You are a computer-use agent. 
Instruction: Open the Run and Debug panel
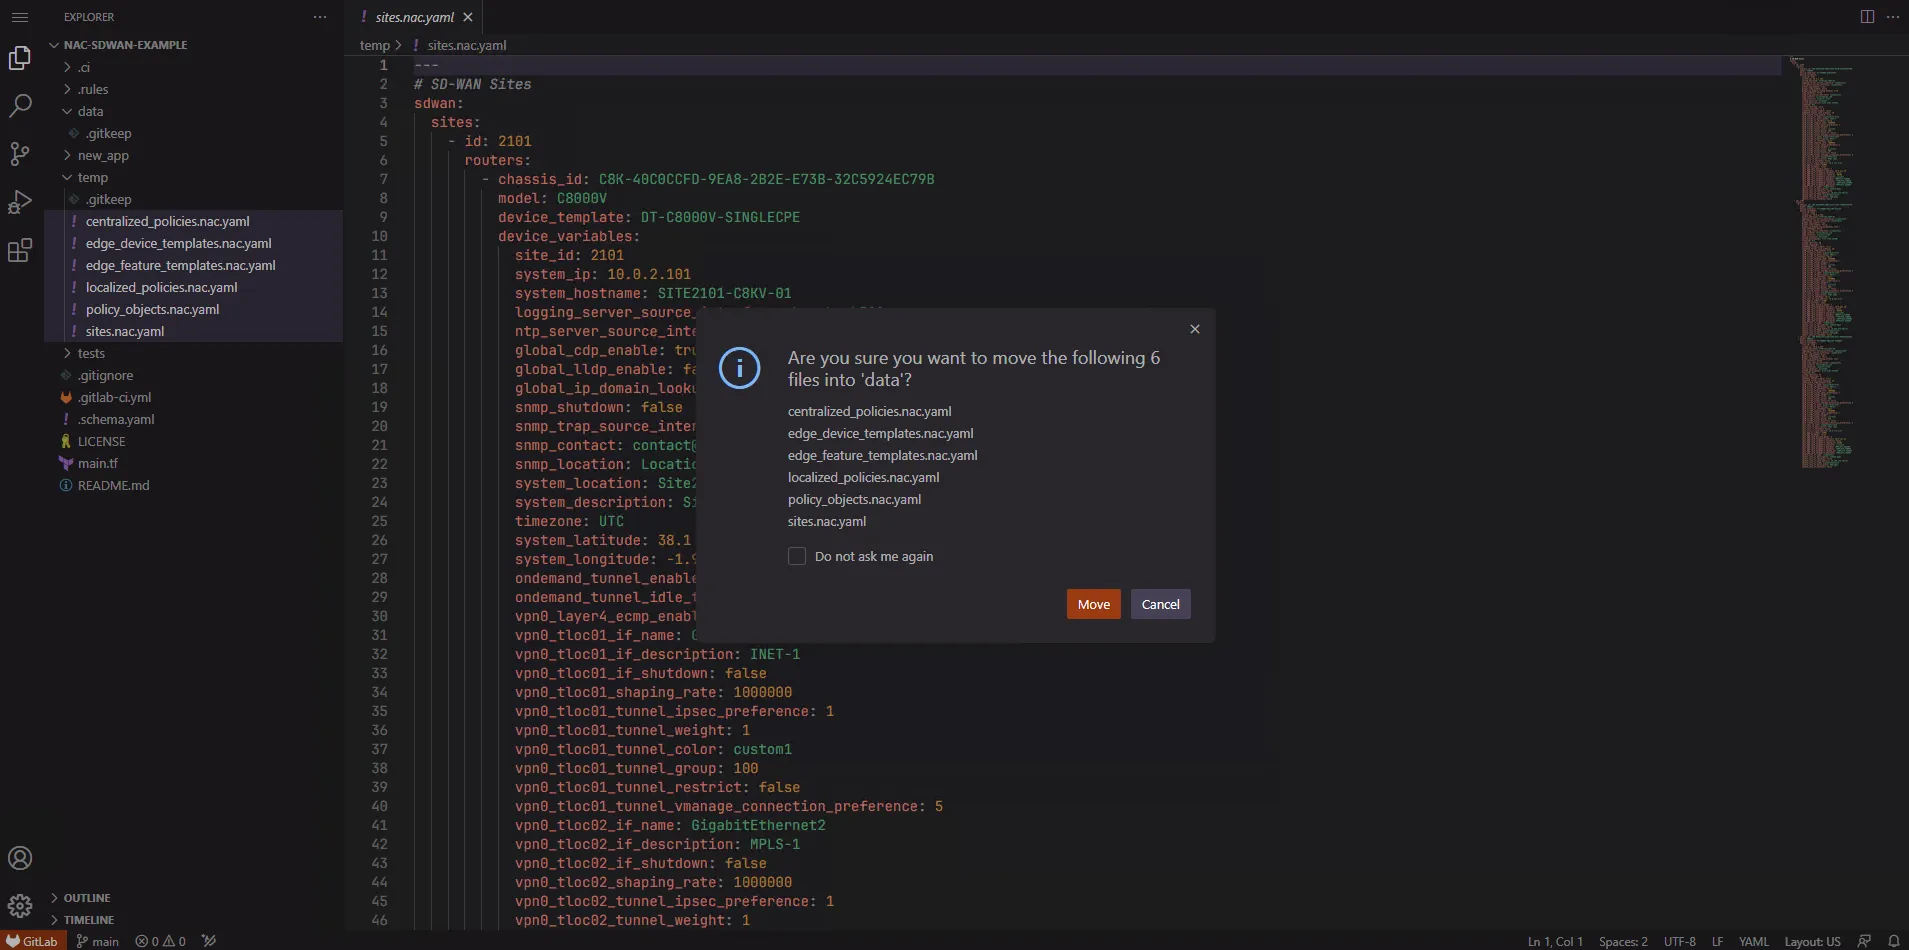pyautogui.click(x=20, y=202)
